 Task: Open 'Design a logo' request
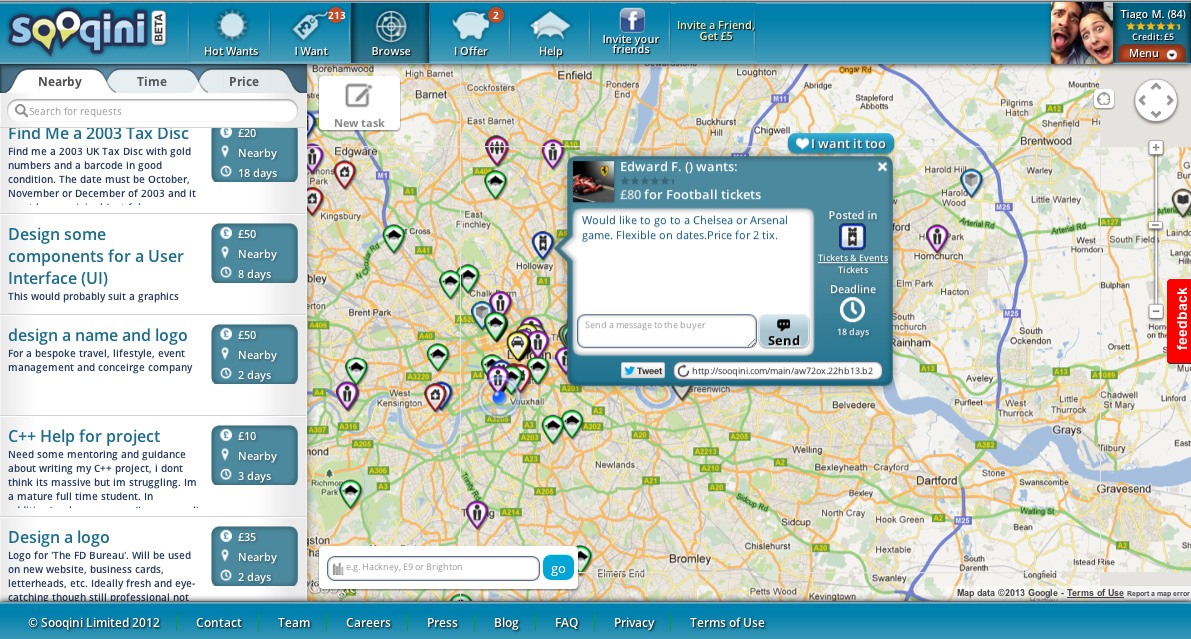coord(58,537)
